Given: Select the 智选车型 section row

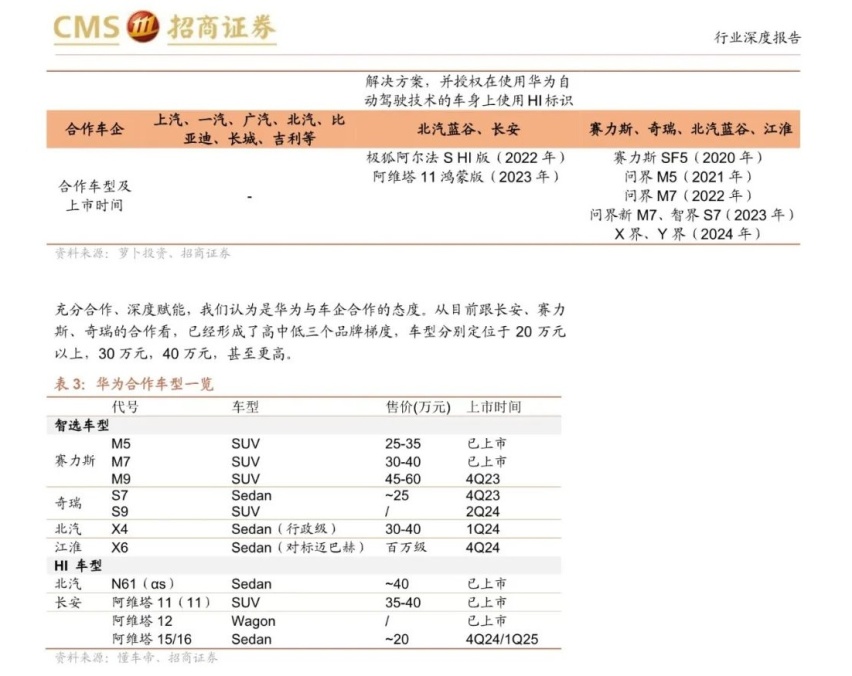Looking at the screenshot, I should tap(303, 425).
